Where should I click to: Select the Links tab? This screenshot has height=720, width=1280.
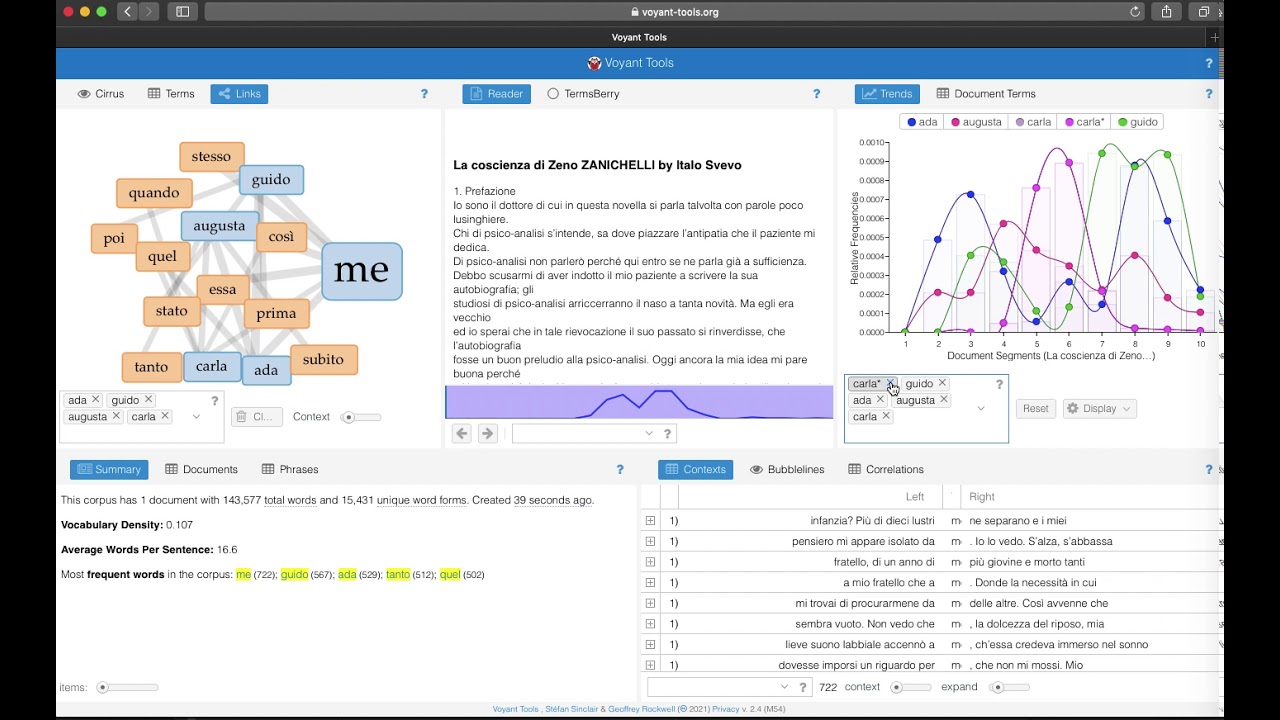(x=239, y=94)
